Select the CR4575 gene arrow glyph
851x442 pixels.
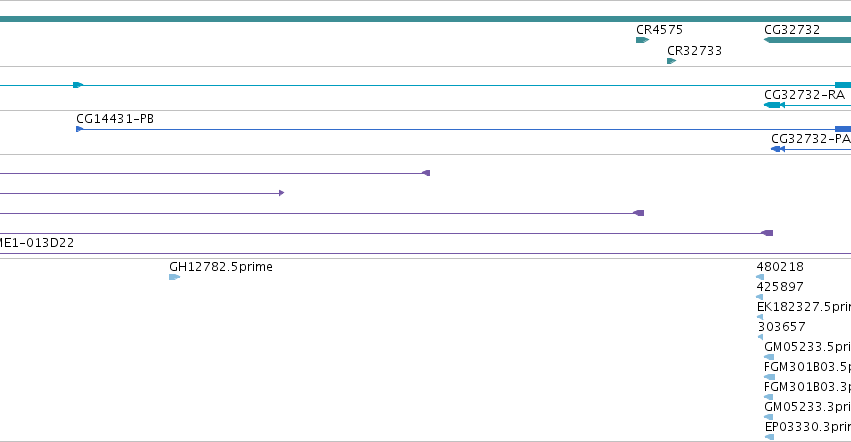tap(643, 40)
